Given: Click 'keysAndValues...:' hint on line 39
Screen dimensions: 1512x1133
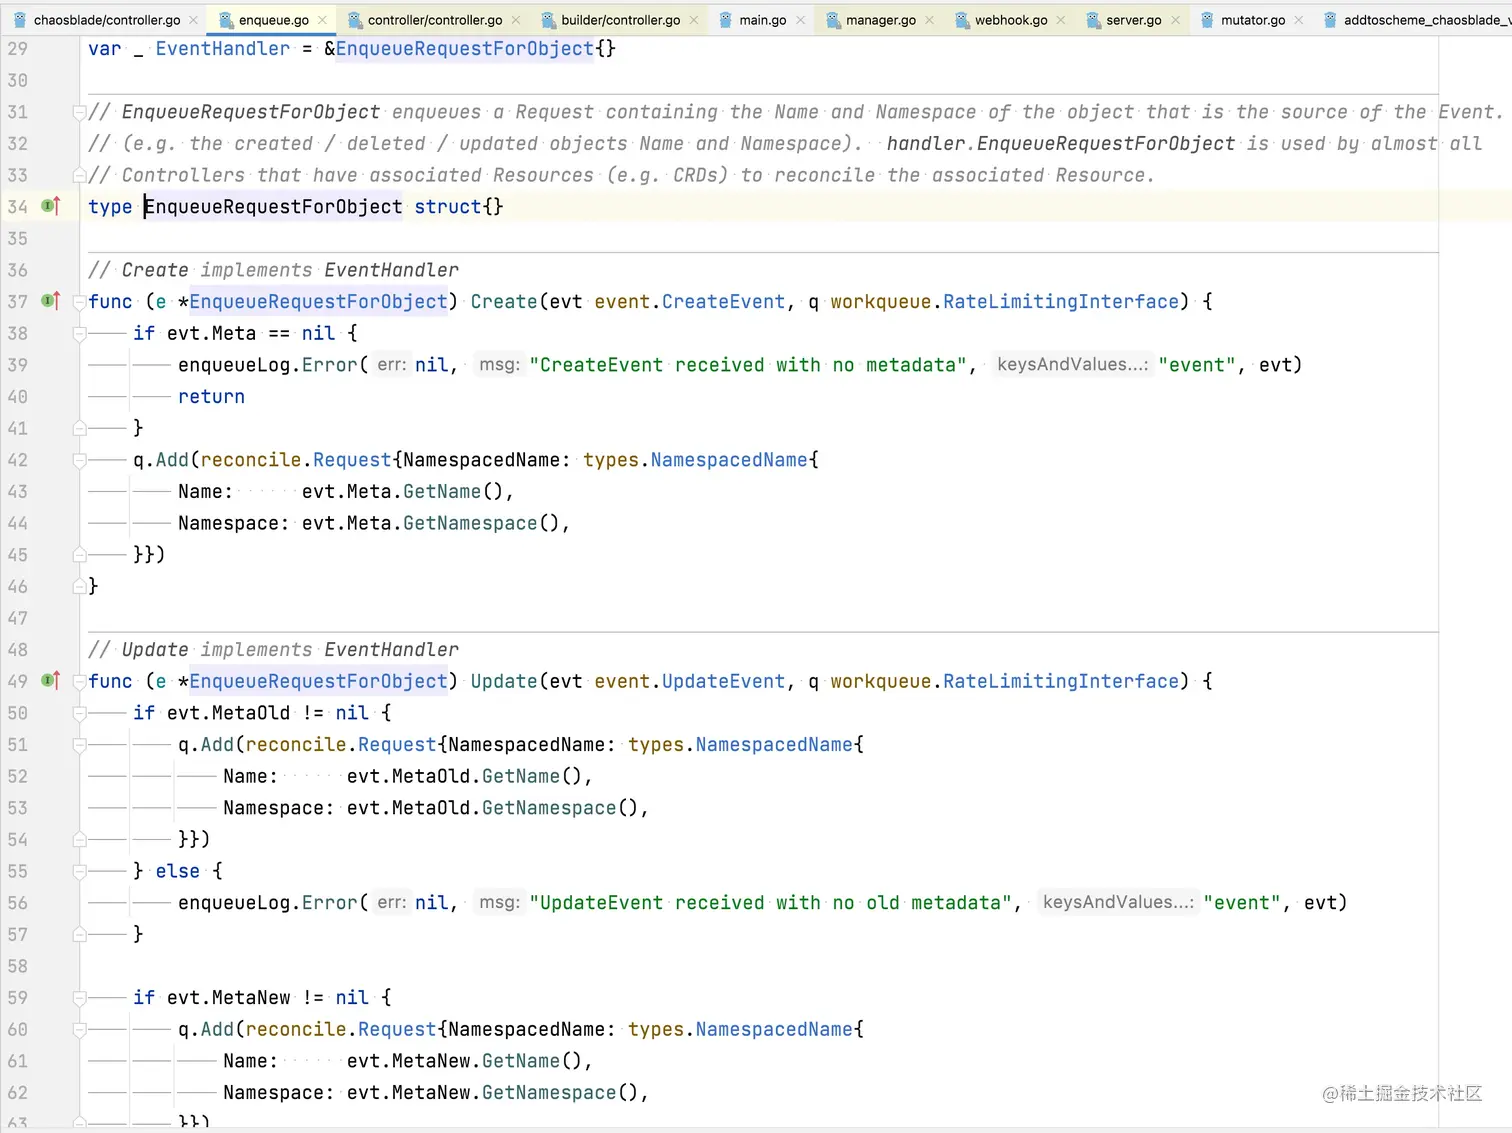Looking at the screenshot, I should 1072,365.
